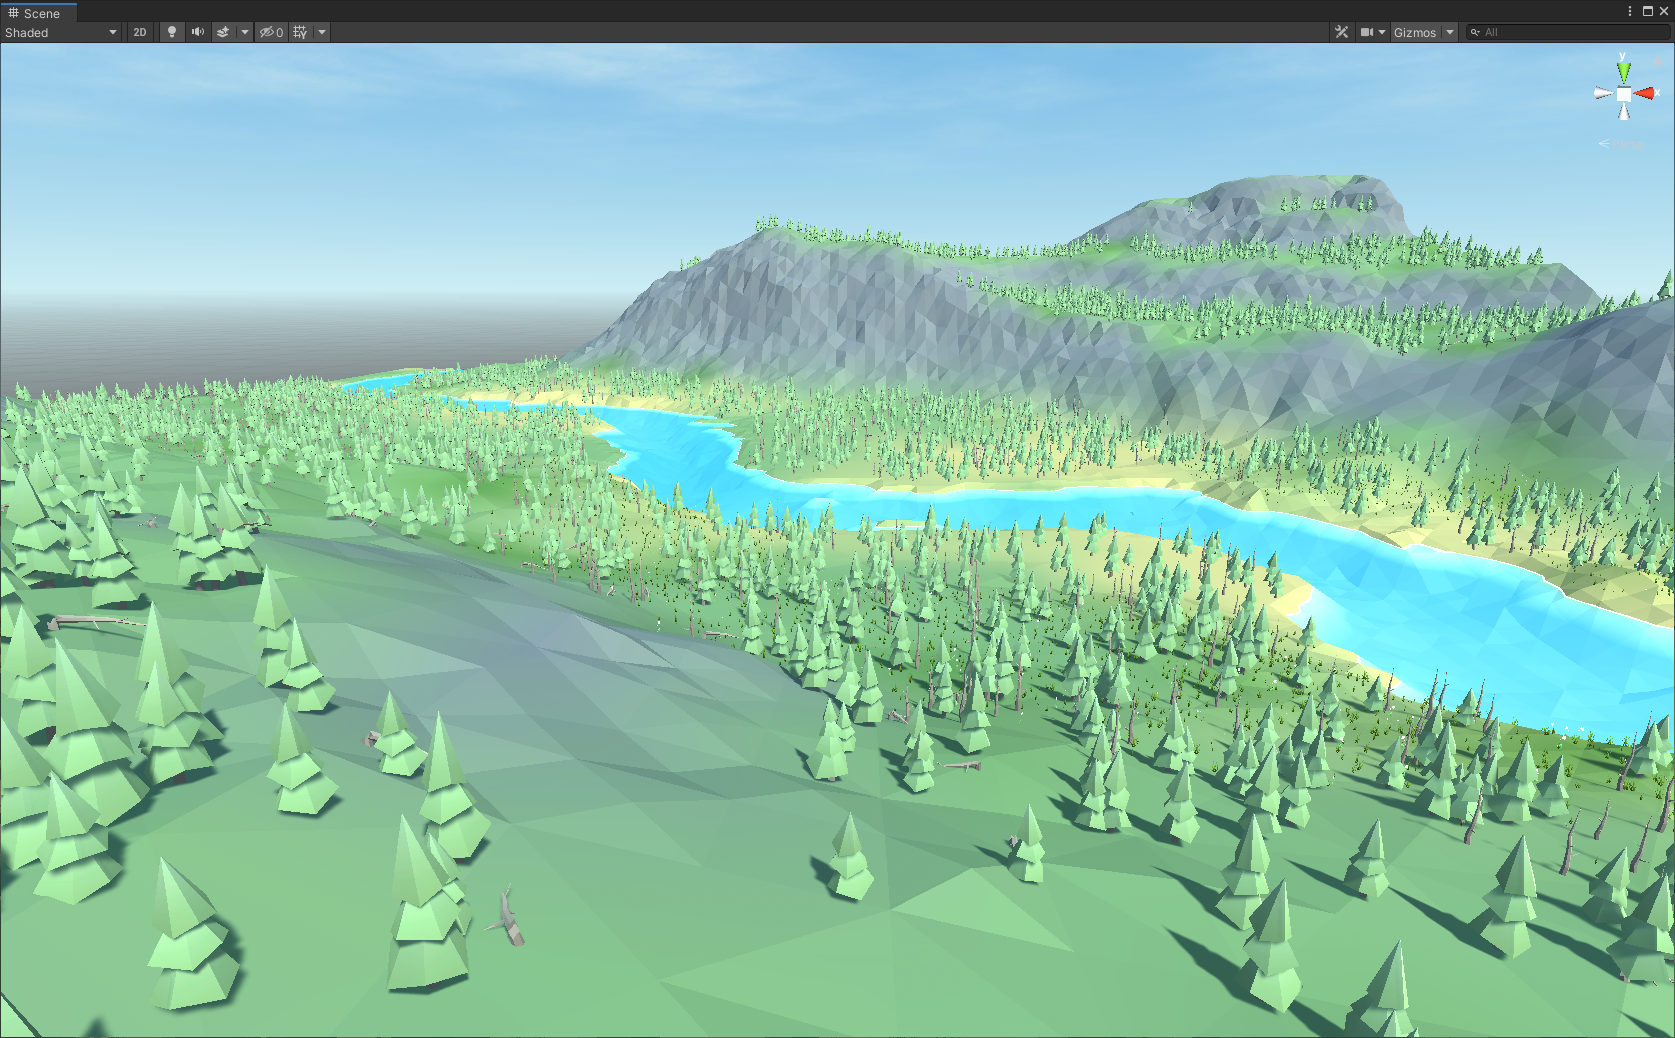This screenshot has width=1675, height=1038.
Task: Open the Shaded draw mode dropdown
Action: pos(60,32)
